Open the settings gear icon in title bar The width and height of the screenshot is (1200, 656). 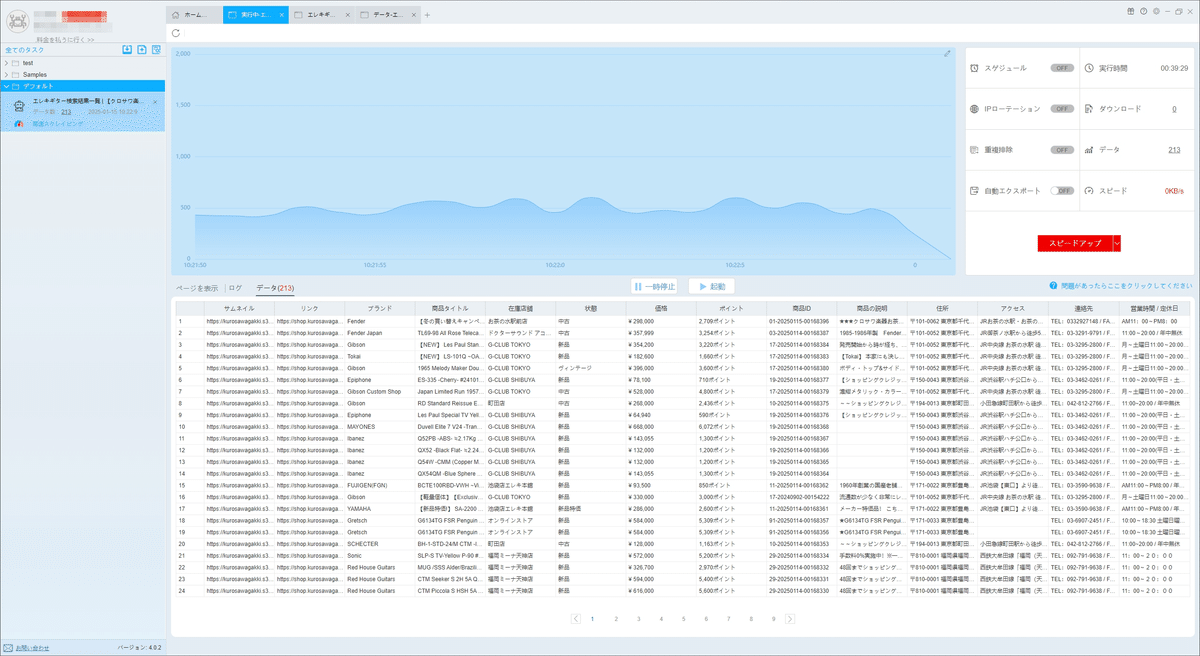1156,10
